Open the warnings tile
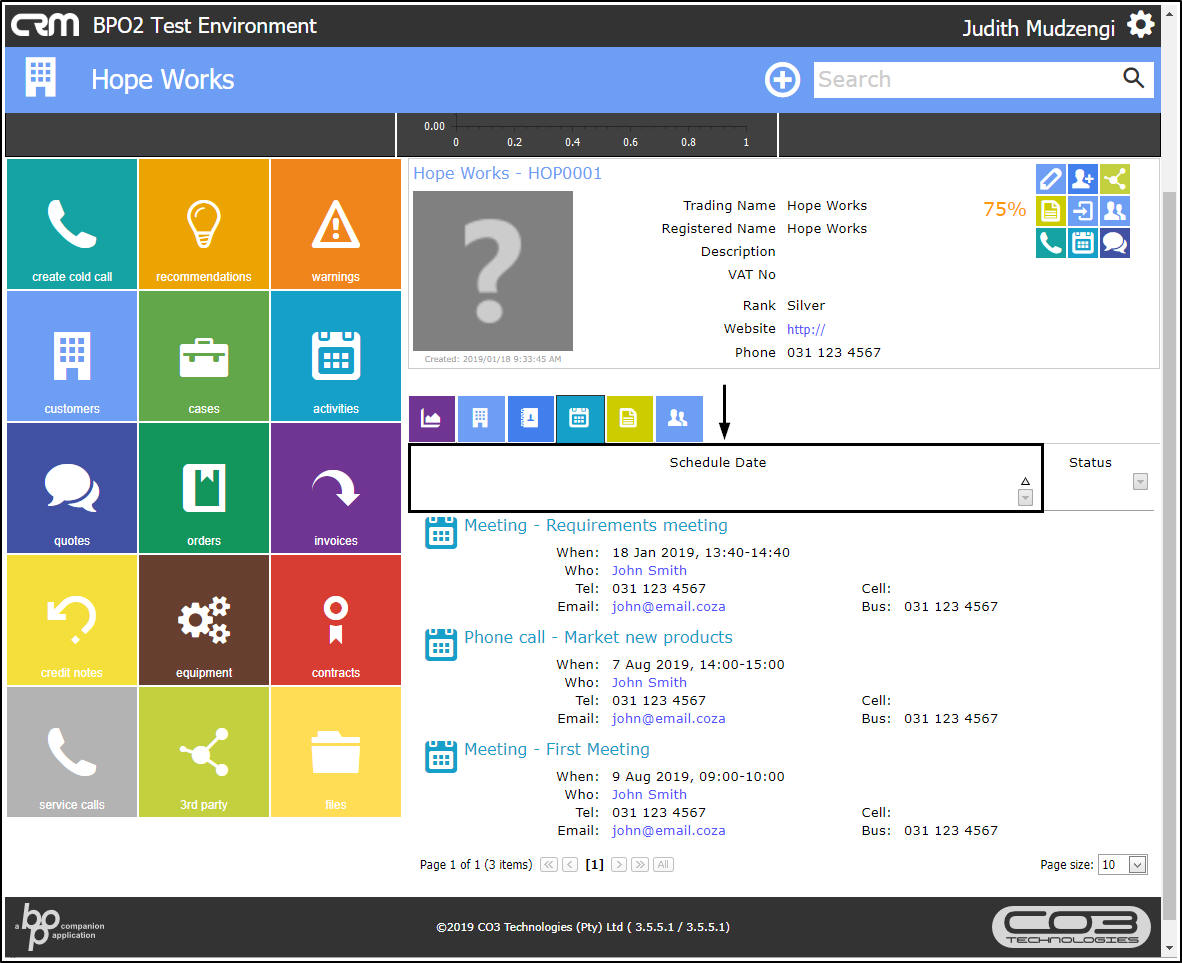Viewport: 1182px width, 963px height. pyautogui.click(x=335, y=224)
